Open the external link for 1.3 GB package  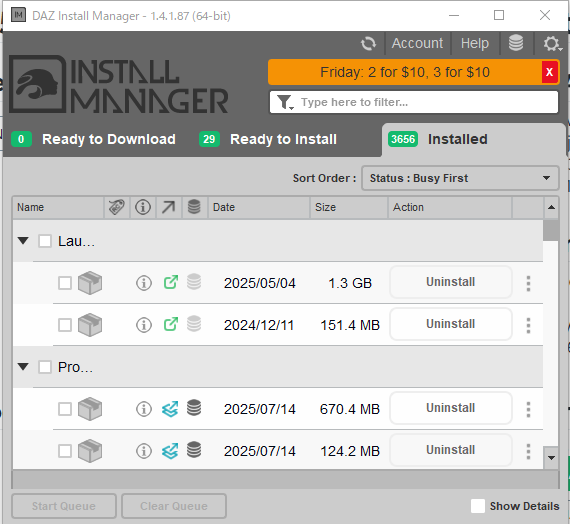coord(171,282)
